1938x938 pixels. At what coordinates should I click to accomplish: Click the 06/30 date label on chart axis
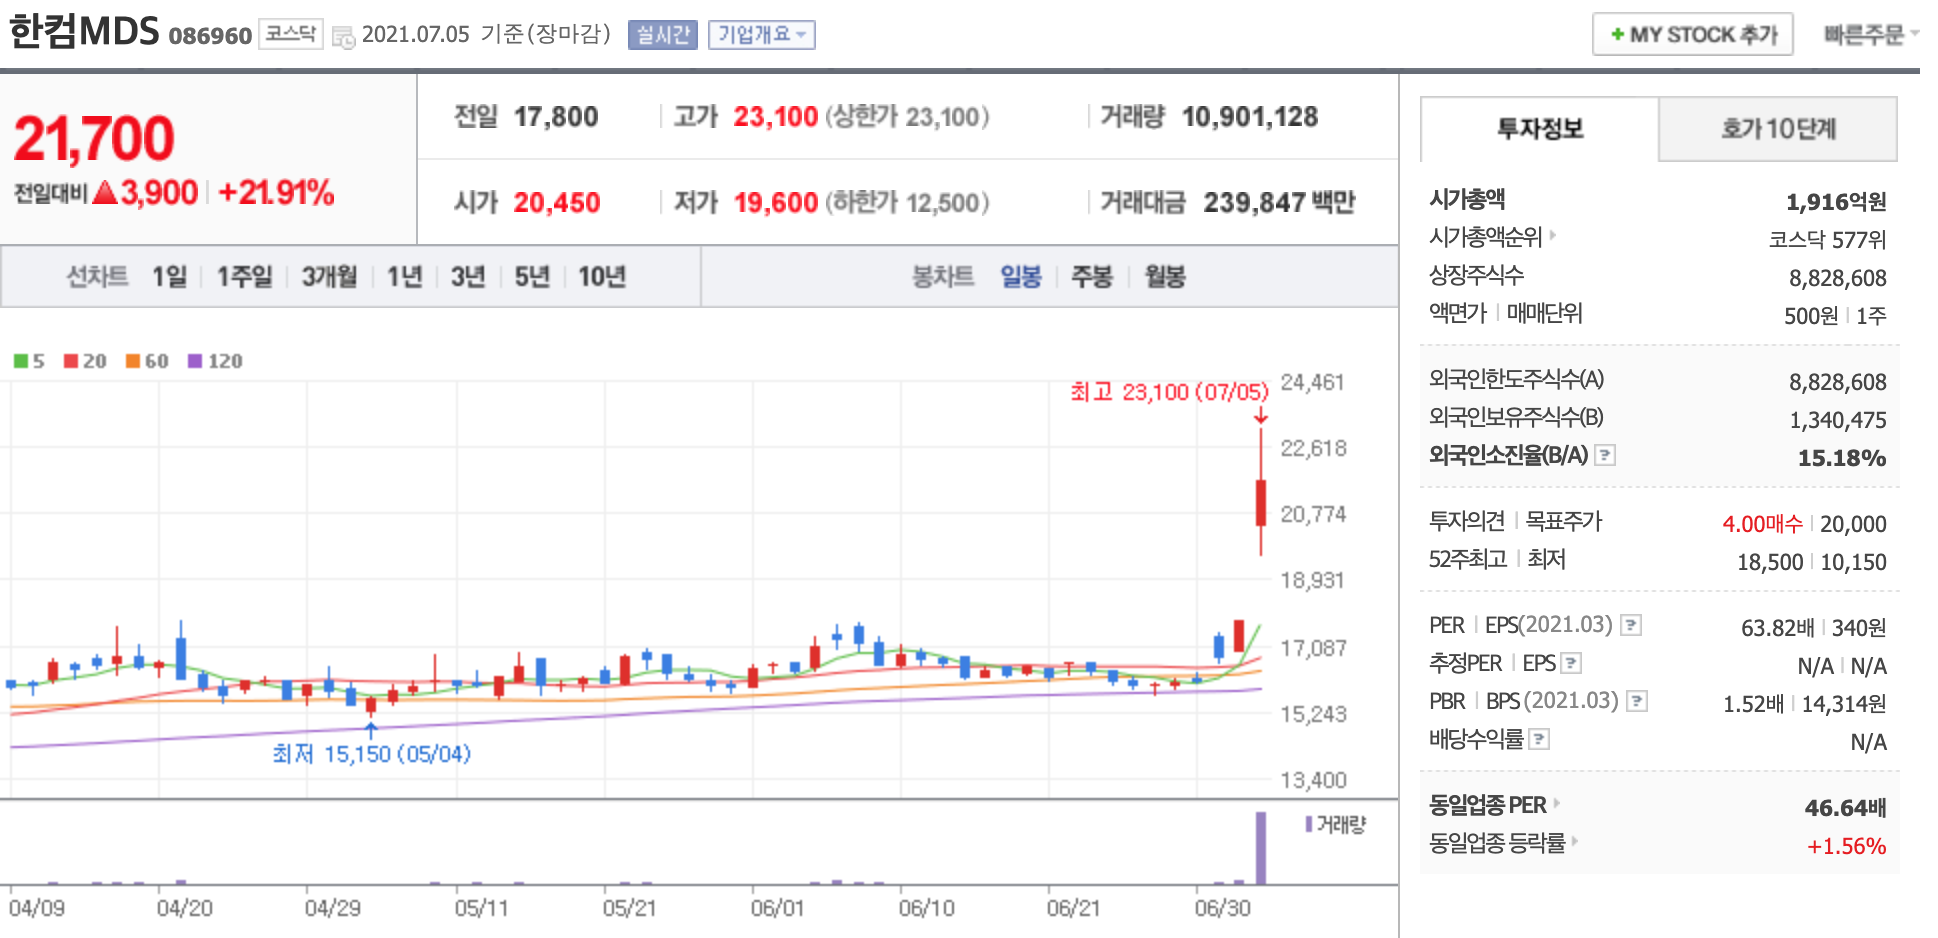[1222, 908]
